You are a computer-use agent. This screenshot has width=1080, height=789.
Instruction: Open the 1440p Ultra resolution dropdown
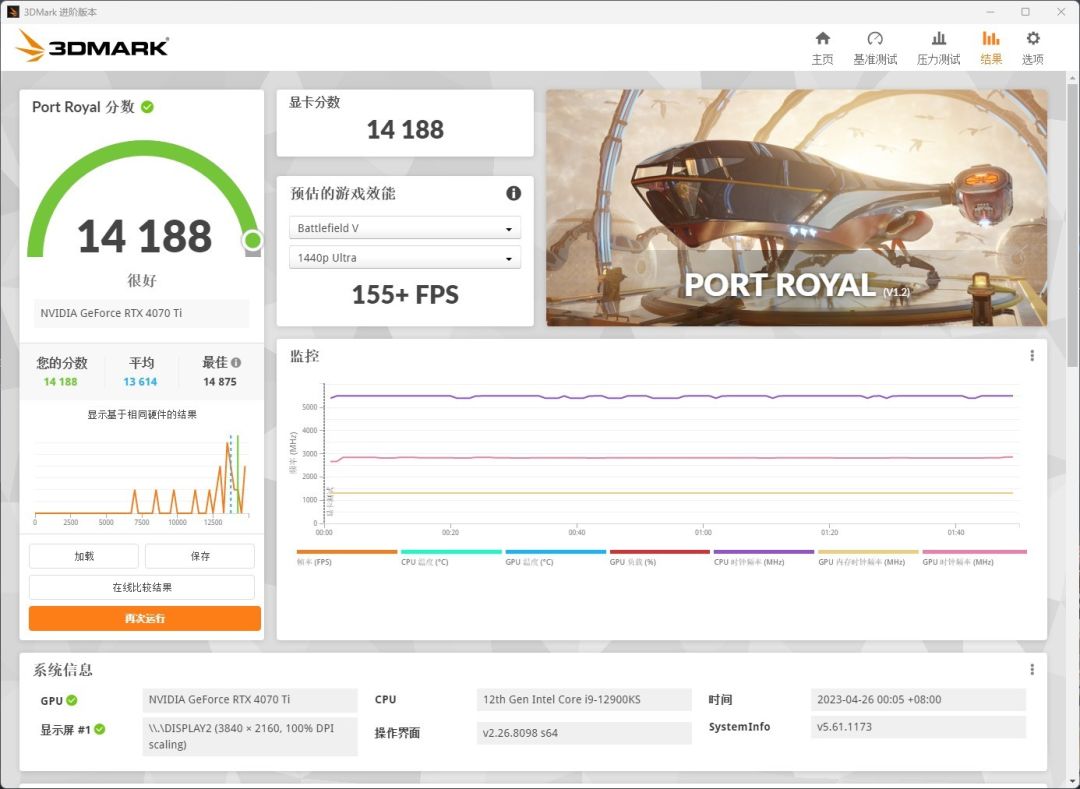coord(405,257)
